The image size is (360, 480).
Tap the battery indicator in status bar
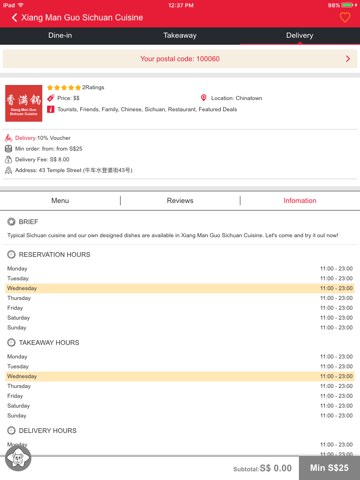pyautogui.click(x=347, y=5)
